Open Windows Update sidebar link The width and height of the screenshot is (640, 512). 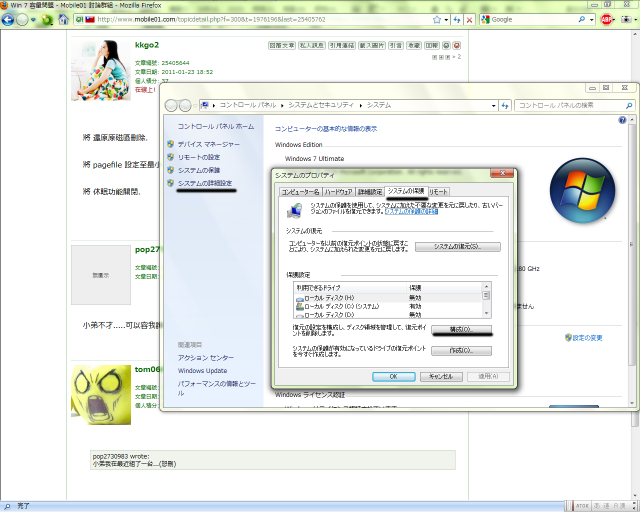pyautogui.click(x=202, y=371)
